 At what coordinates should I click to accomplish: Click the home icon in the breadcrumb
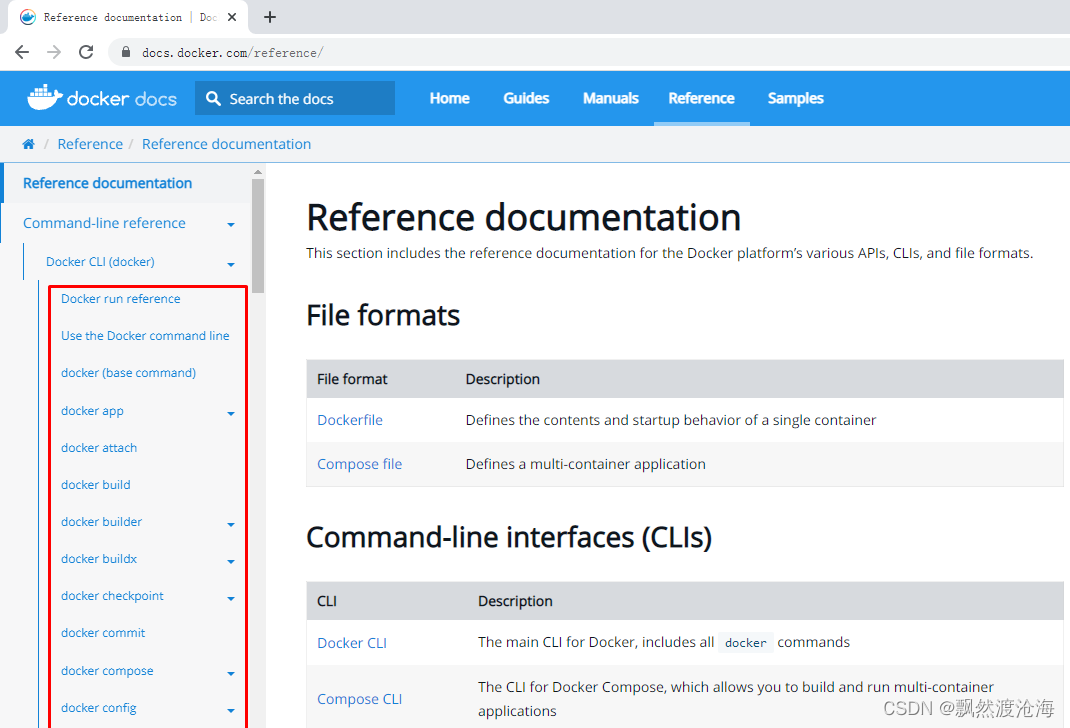(28, 143)
